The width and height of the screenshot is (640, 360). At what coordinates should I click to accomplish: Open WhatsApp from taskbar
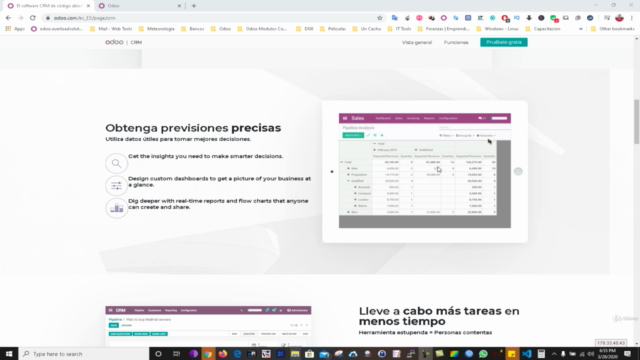click(x=483, y=354)
